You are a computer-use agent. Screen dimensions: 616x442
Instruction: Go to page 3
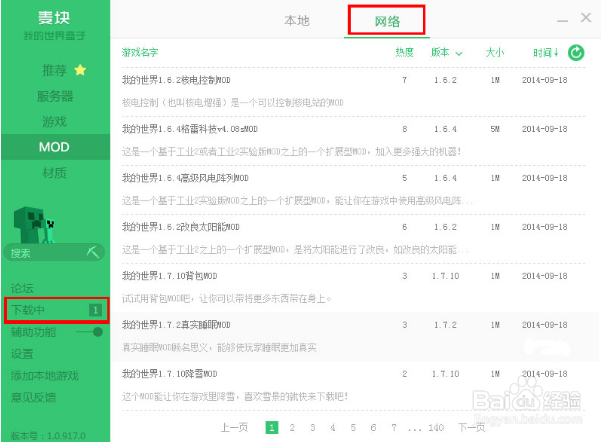pos(312,427)
